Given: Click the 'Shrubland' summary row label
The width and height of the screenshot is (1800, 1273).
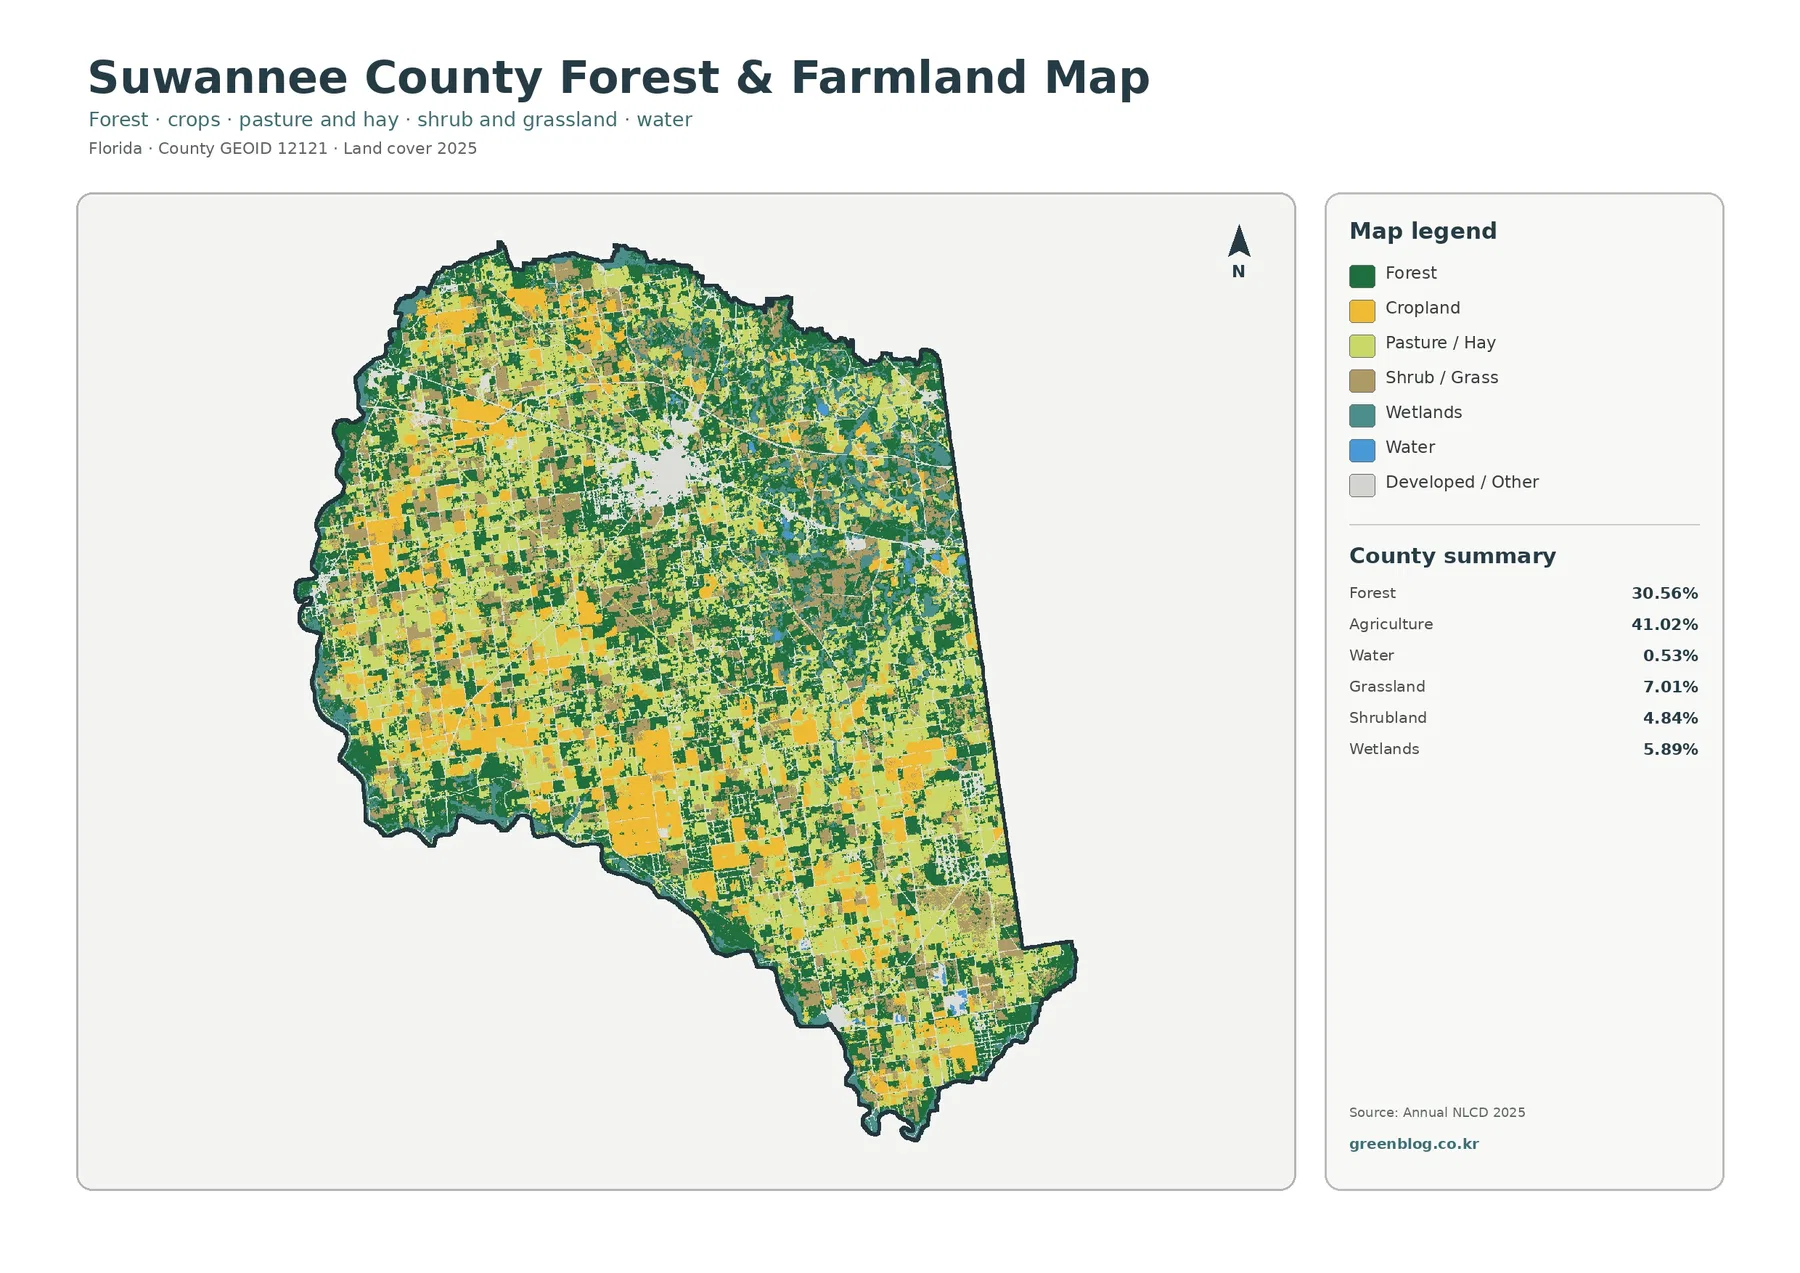Looking at the screenshot, I should click(1387, 718).
